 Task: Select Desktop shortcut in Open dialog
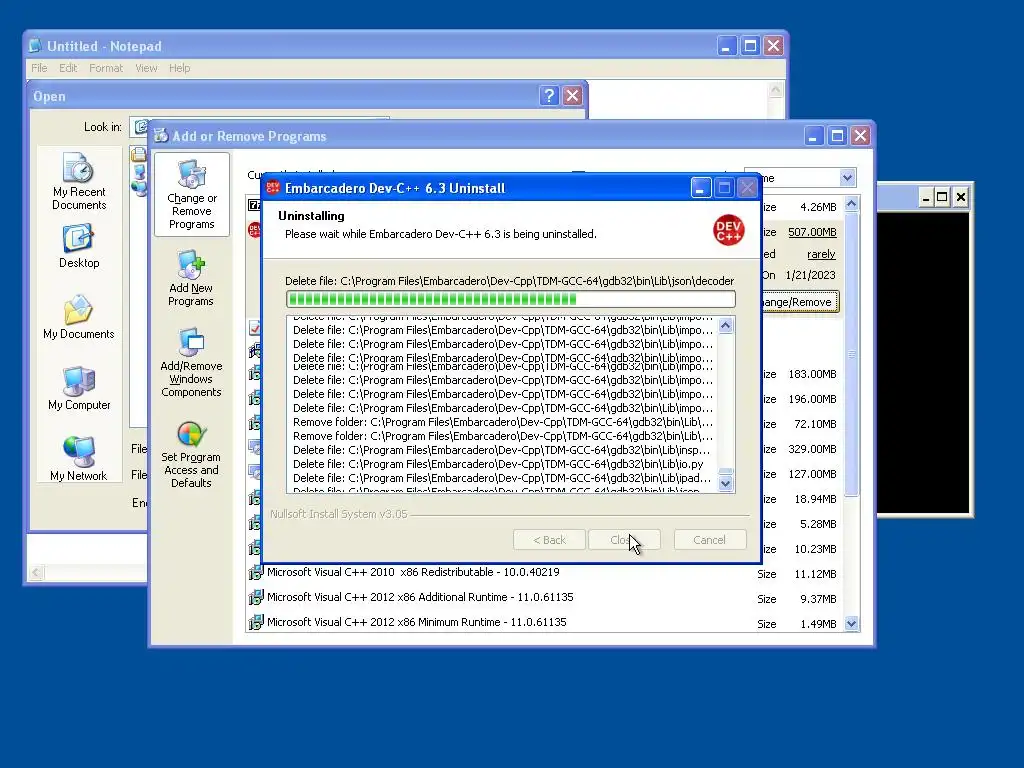click(78, 246)
